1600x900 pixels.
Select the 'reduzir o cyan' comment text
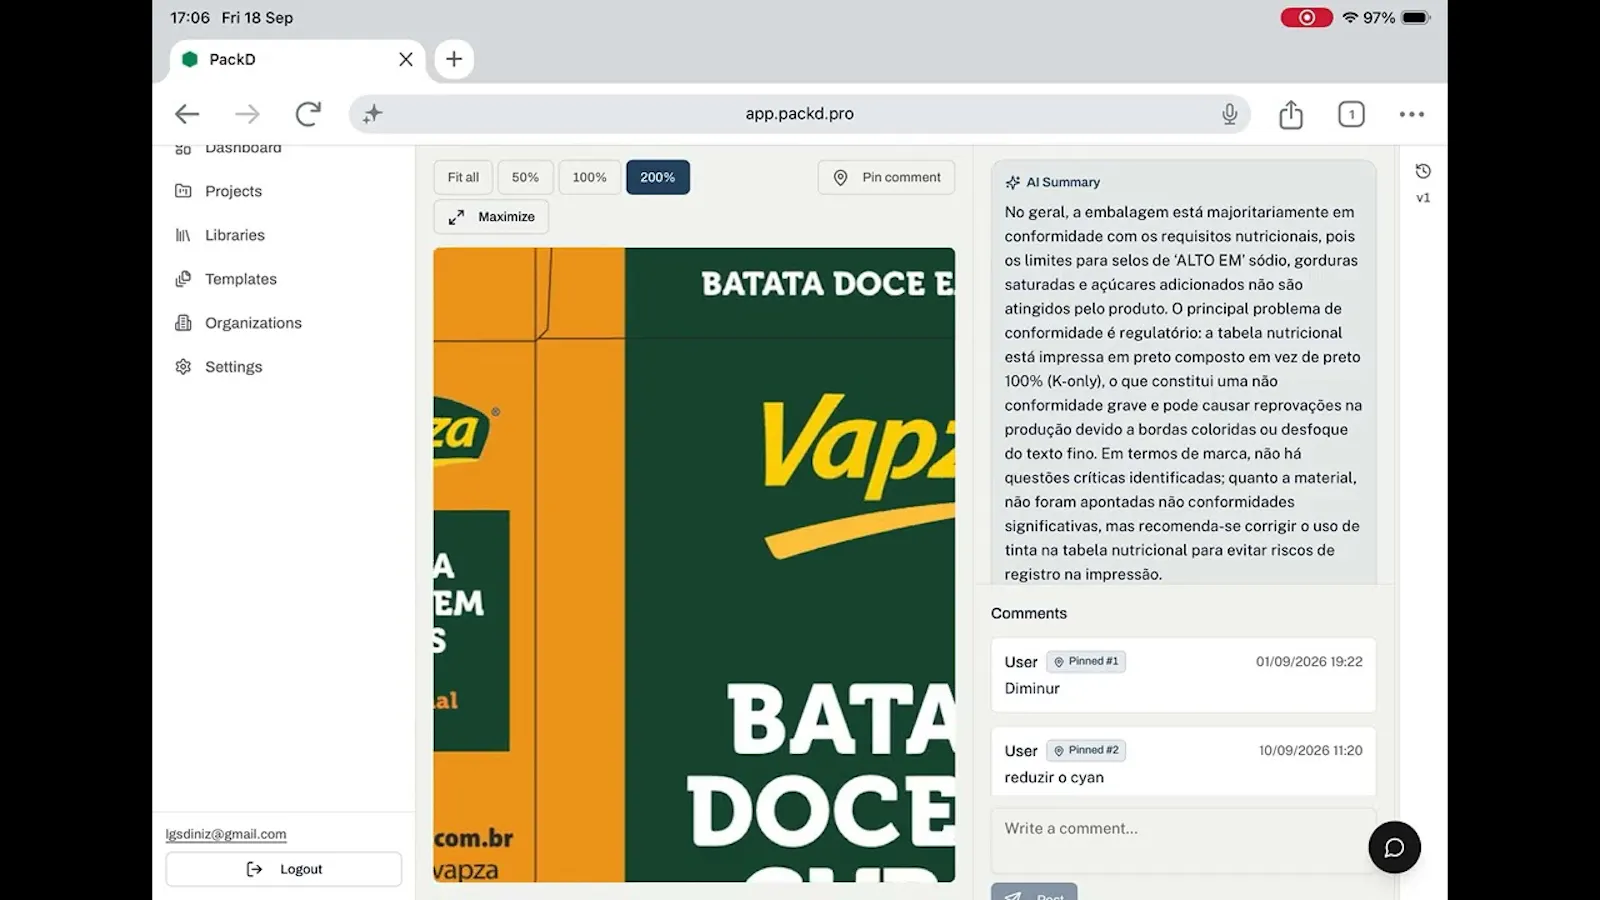tap(1054, 777)
